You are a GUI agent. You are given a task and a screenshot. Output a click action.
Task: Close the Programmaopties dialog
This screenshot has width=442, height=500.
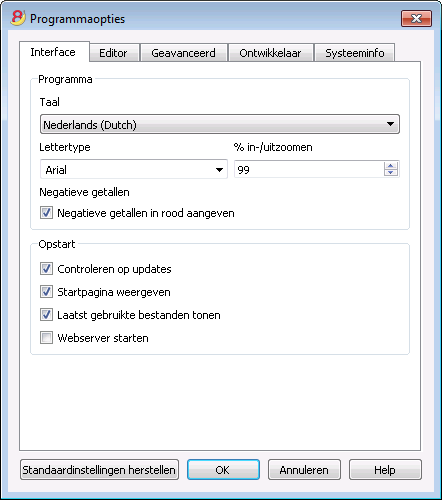point(416,18)
